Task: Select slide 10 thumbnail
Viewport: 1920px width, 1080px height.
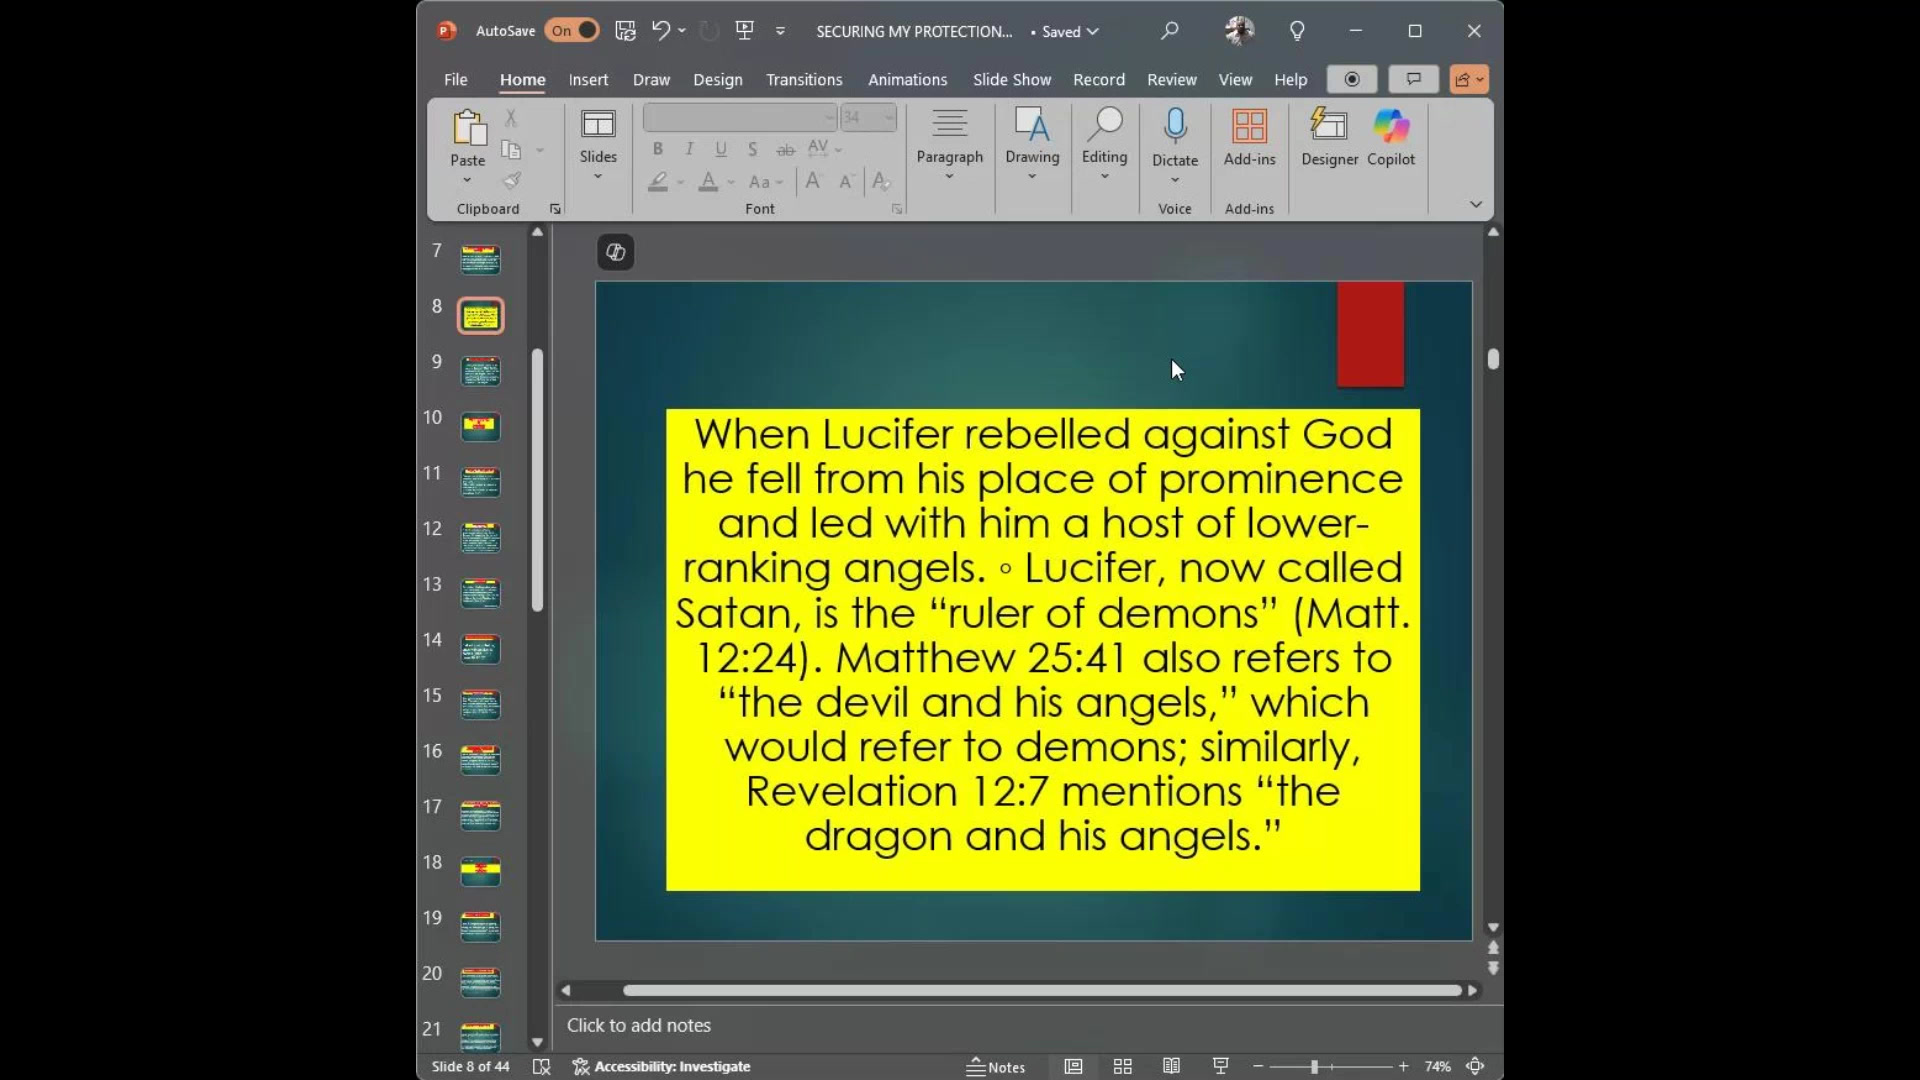Action: point(480,427)
